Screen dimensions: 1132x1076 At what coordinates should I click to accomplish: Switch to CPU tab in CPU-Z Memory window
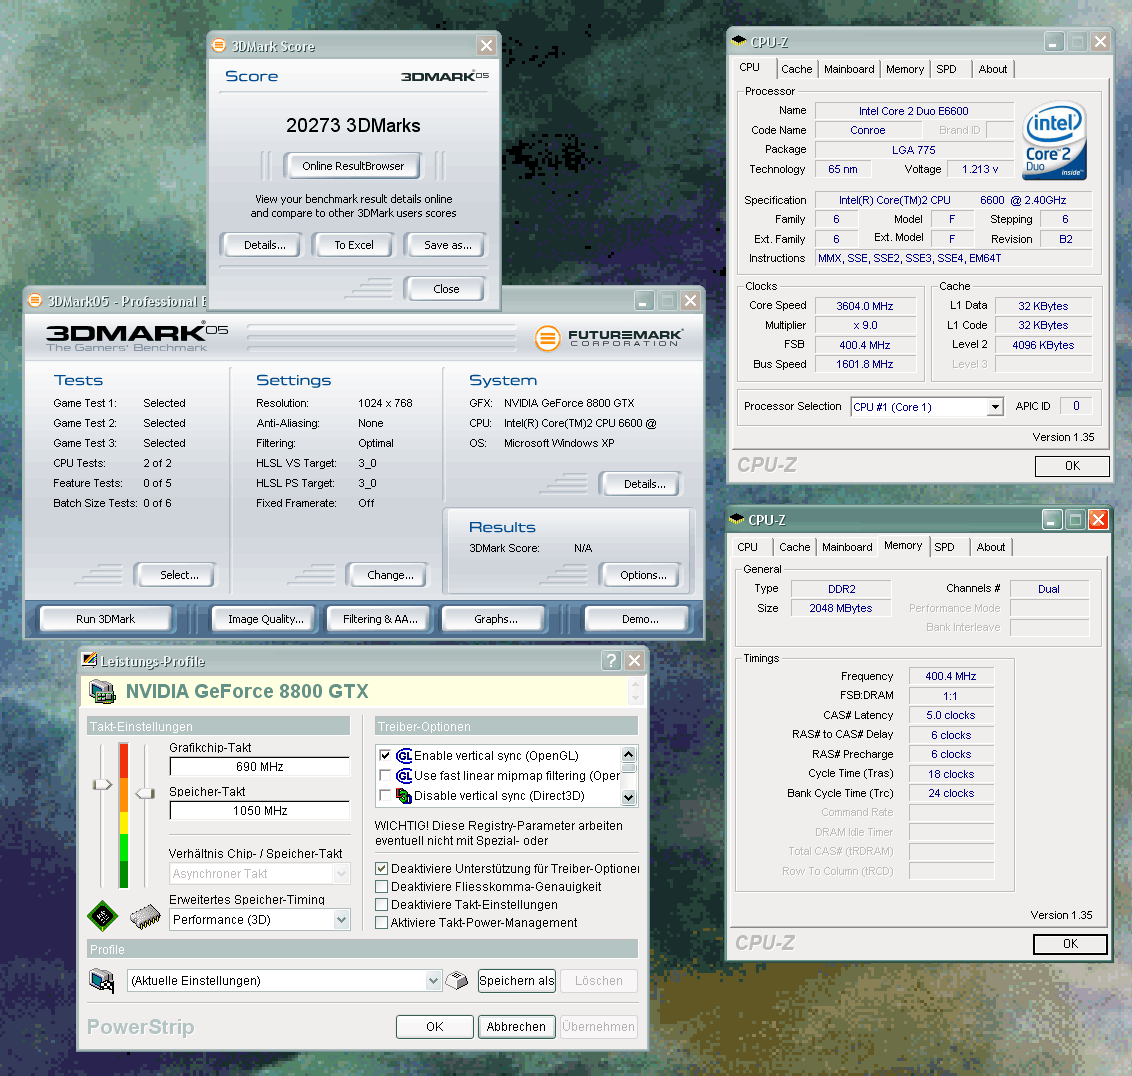pyautogui.click(x=747, y=547)
